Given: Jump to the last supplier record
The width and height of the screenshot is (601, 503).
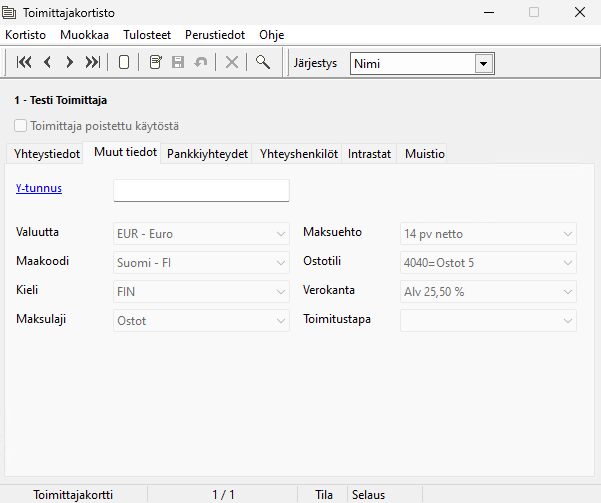Looking at the screenshot, I should click(x=93, y=62).
